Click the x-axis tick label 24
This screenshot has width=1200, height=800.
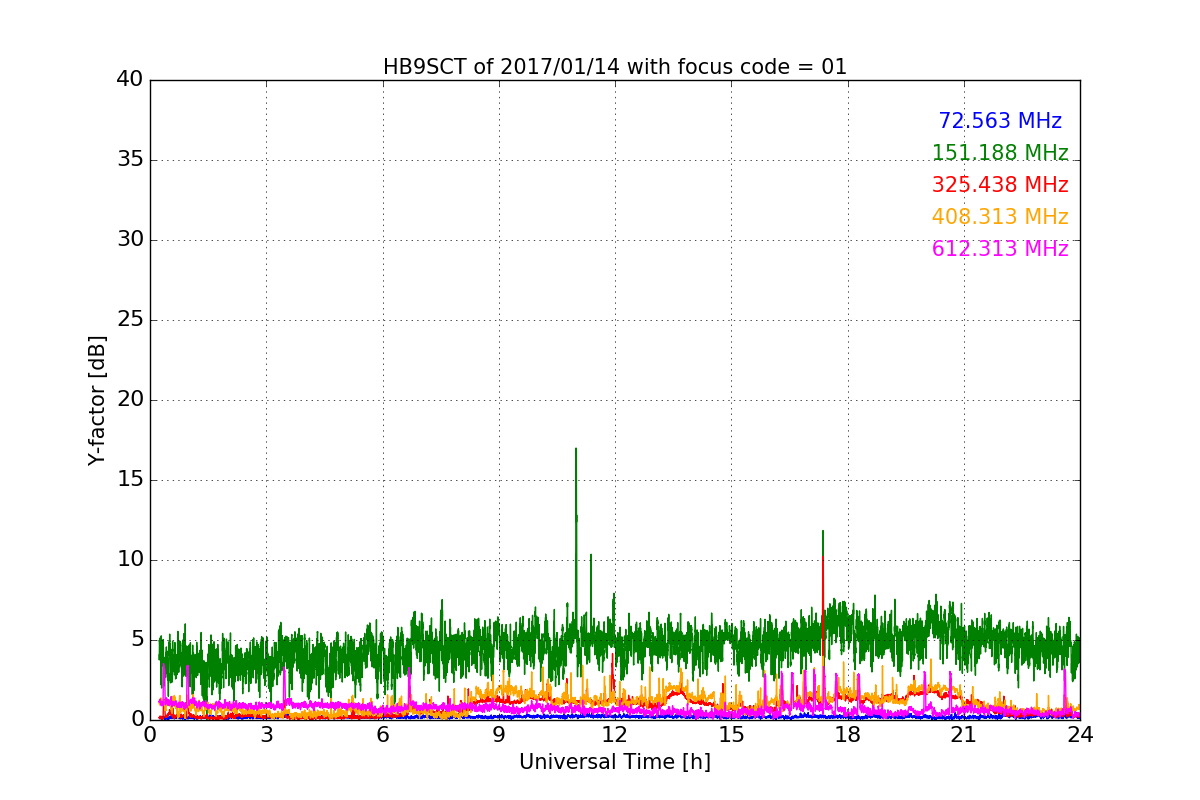point(1080,735)
